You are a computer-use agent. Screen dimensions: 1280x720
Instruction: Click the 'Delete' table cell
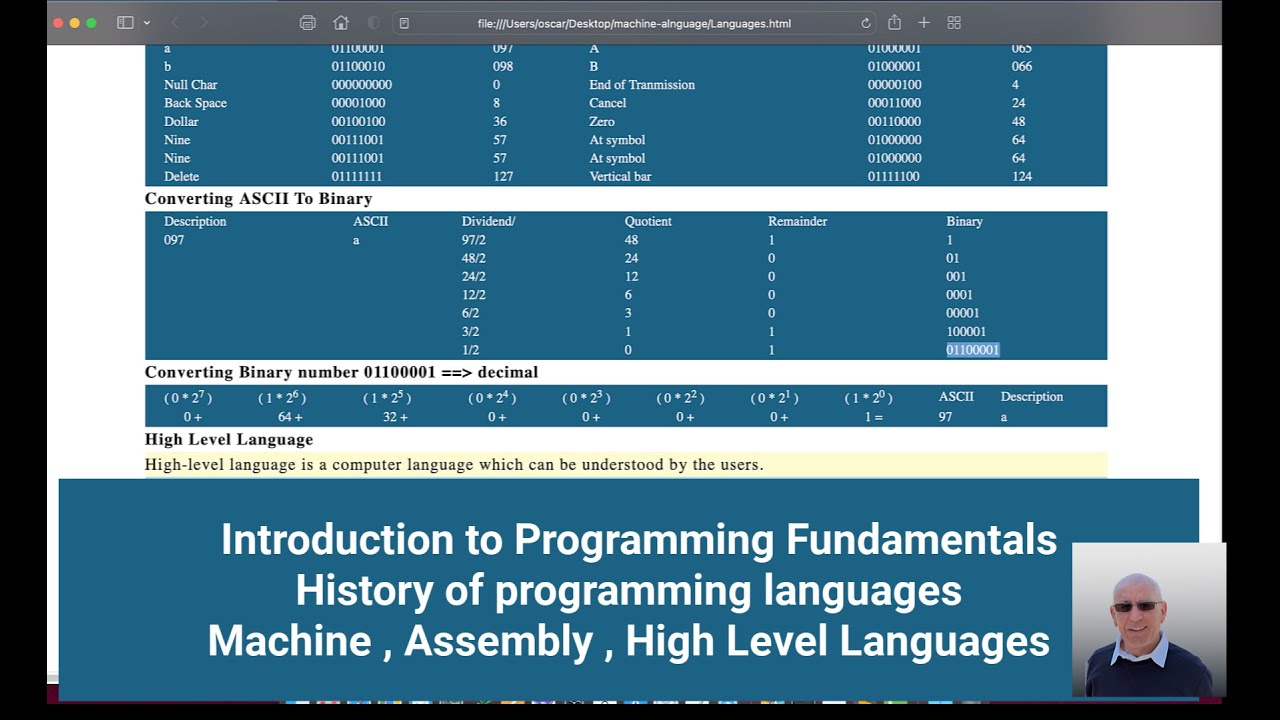(181, 176)
